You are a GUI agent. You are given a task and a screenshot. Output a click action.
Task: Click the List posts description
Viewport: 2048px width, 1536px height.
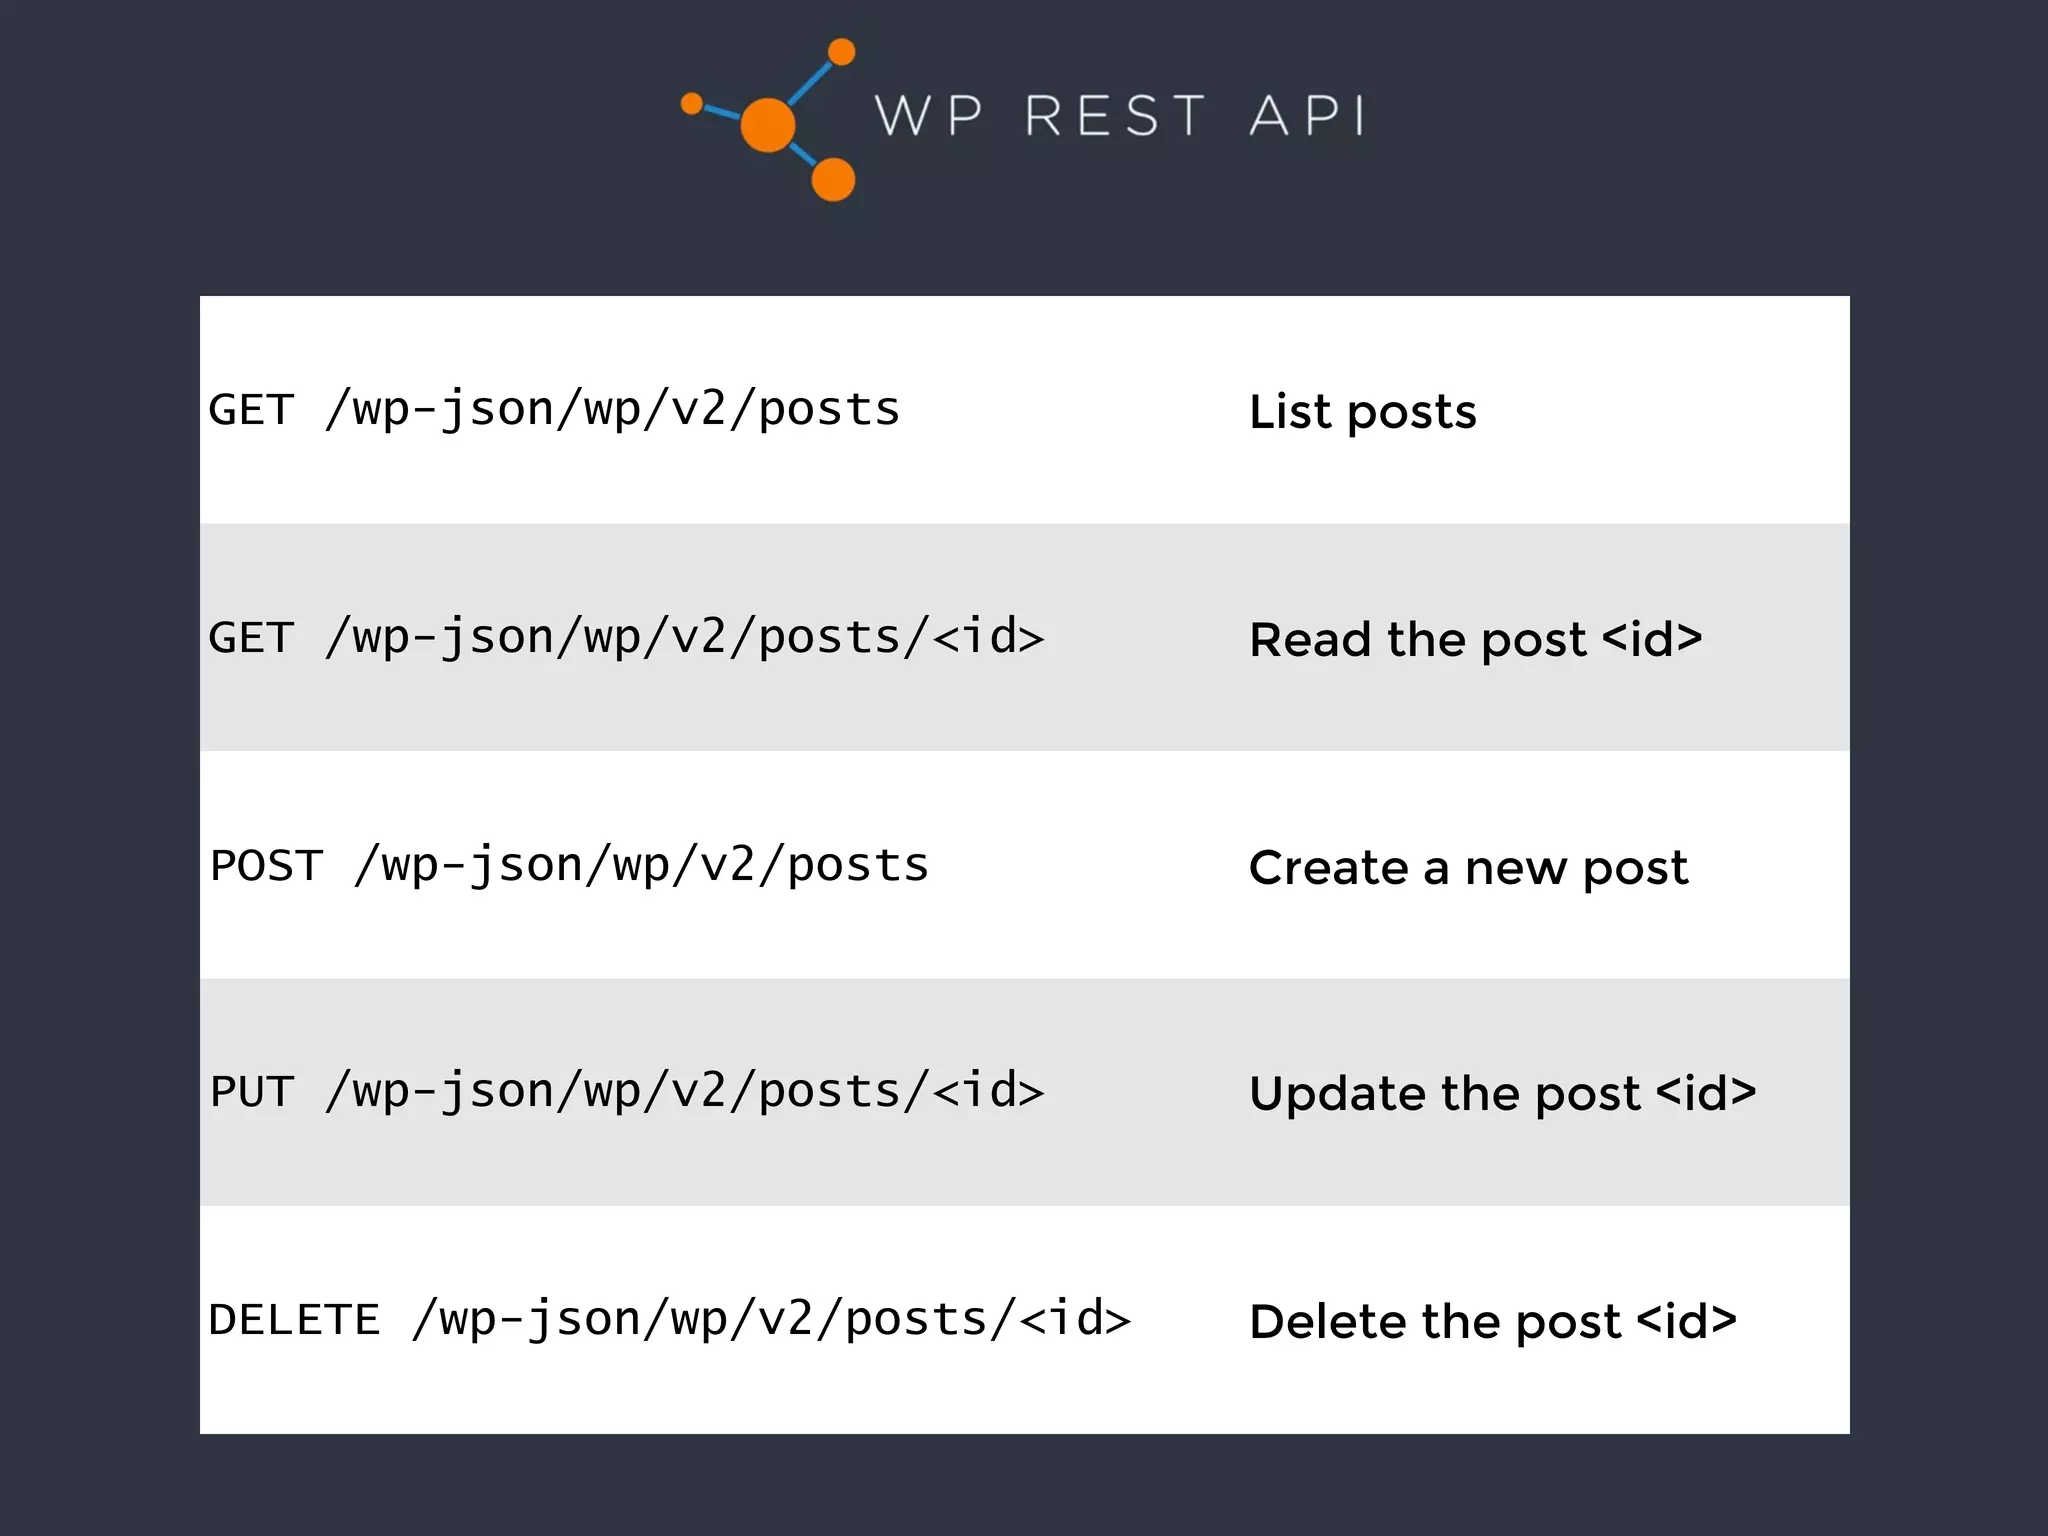point(1363,413)
